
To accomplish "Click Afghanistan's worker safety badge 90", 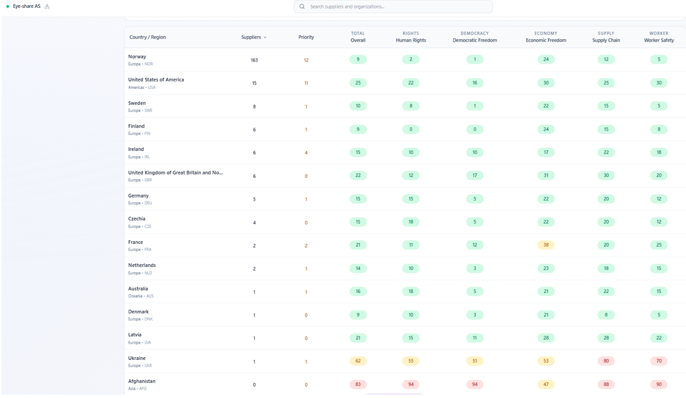I will point(659,384).
